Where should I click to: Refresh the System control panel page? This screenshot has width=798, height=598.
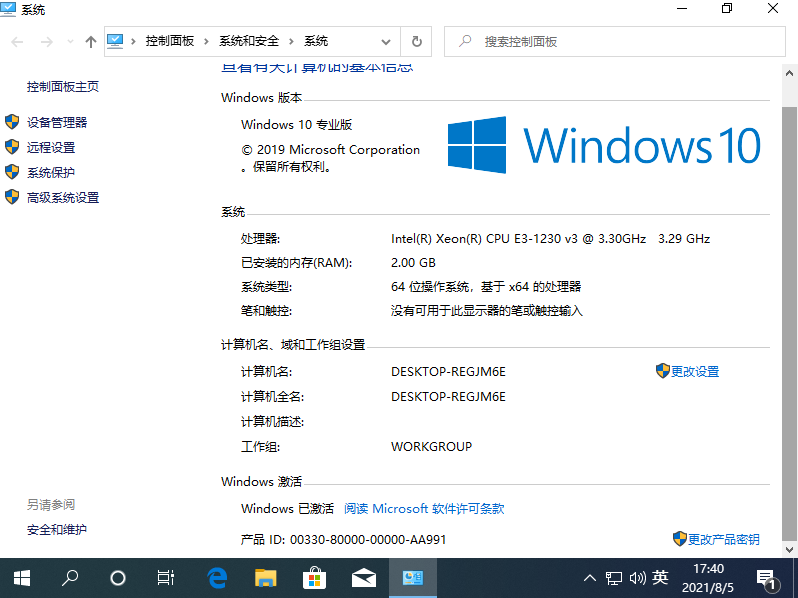(x=417, y=42)
